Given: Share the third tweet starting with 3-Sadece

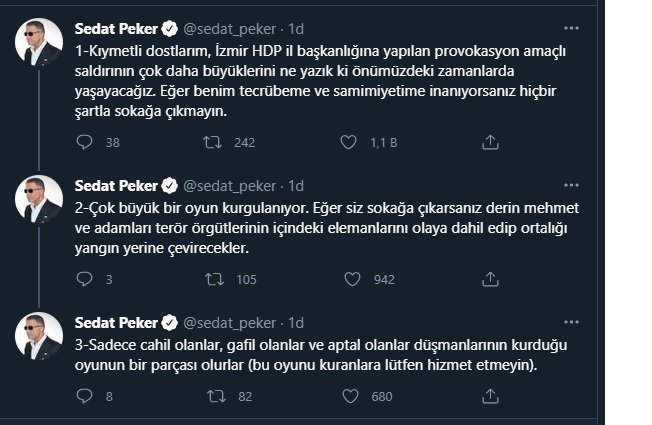Looking at the screenshot, I should click(490, 396).
